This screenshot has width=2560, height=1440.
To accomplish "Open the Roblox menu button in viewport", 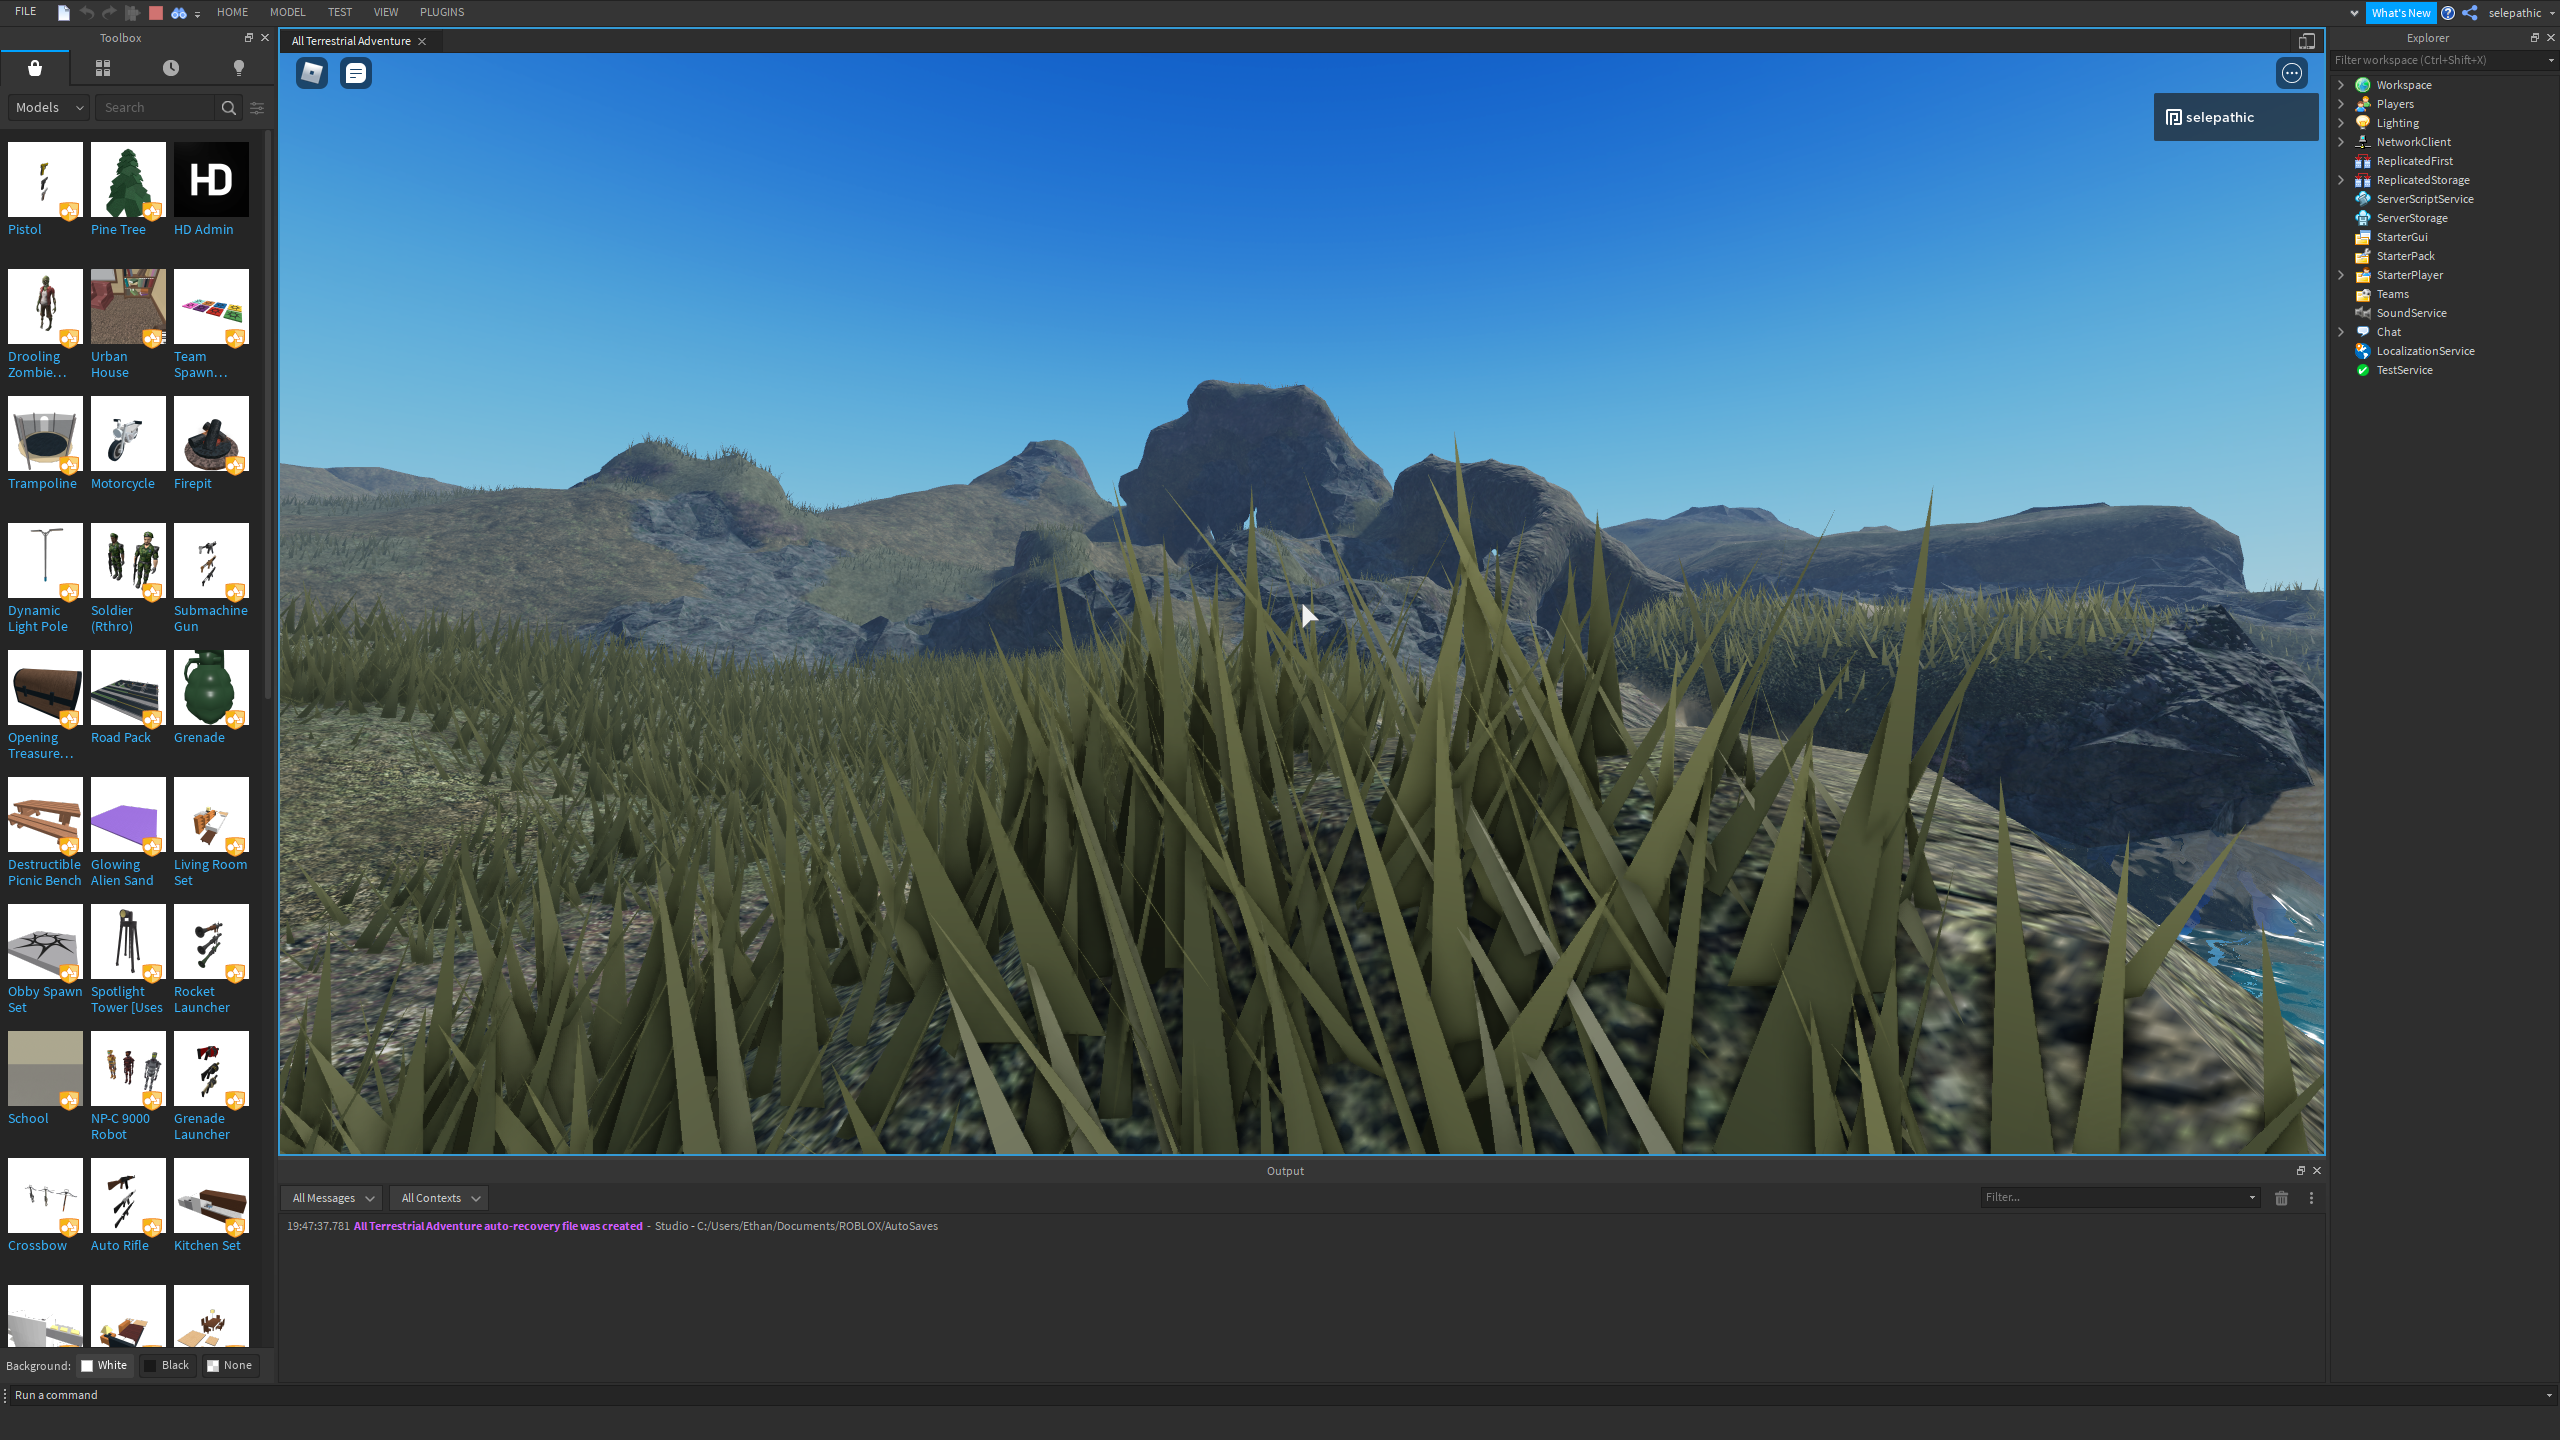I will (312, 73).
